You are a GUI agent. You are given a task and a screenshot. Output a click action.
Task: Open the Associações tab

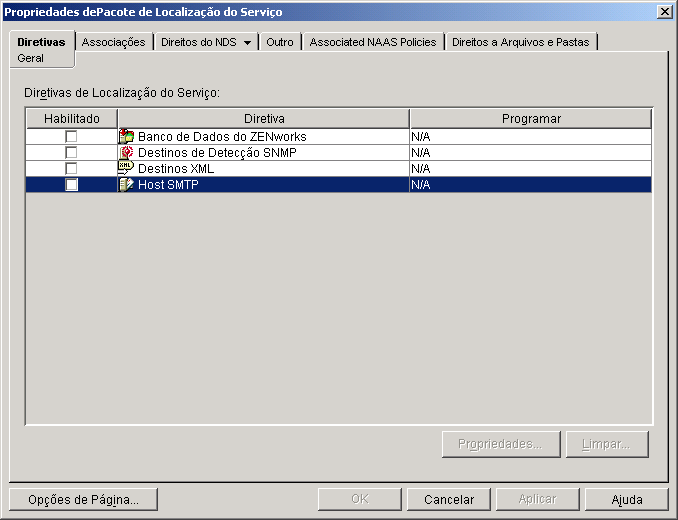pos(114,42)
